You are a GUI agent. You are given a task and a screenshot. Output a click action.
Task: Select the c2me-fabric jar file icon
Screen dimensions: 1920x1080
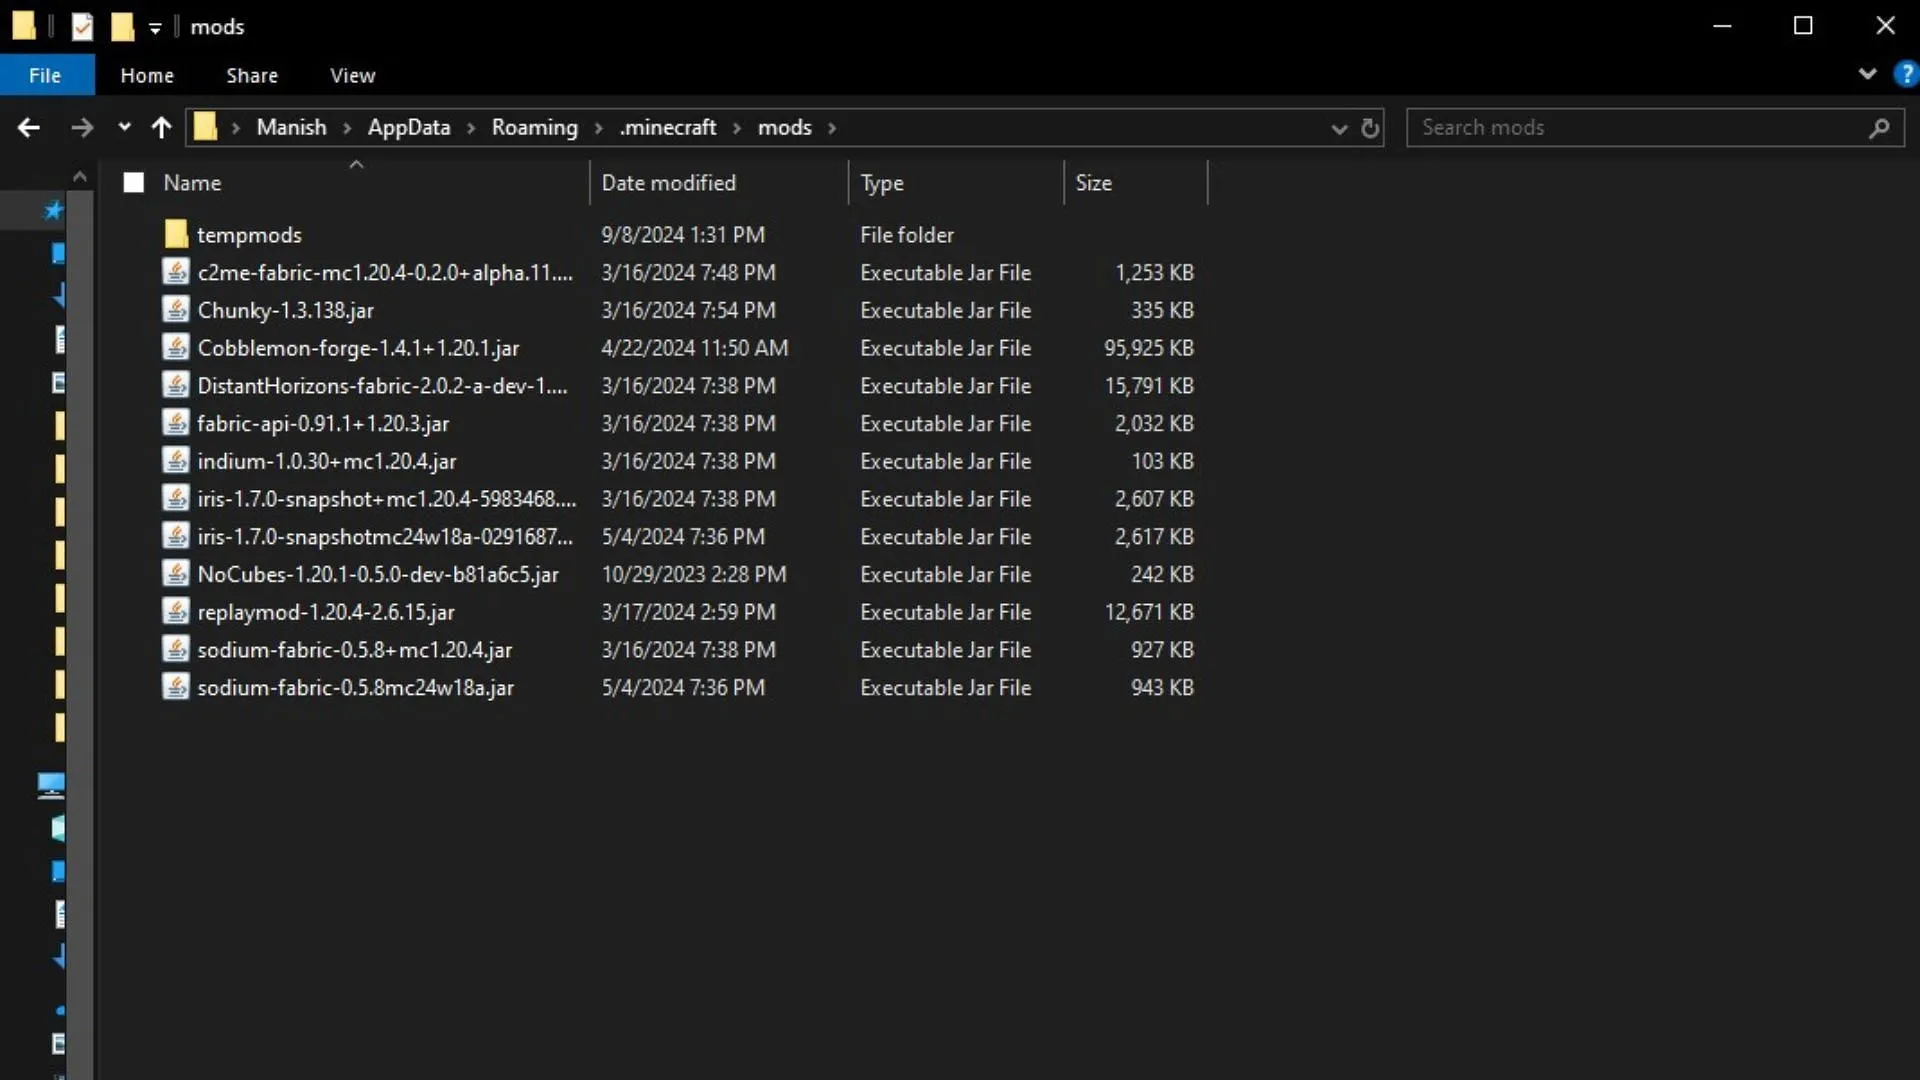click(x=176, y=272)
